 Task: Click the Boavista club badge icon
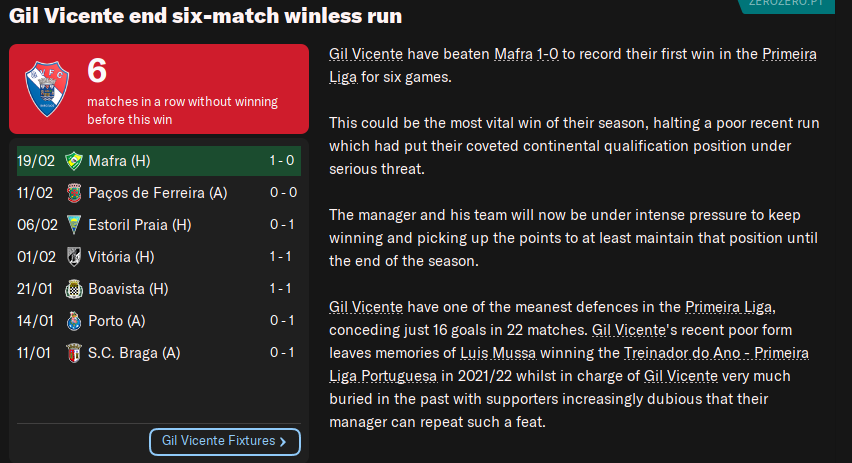point(72,289)
